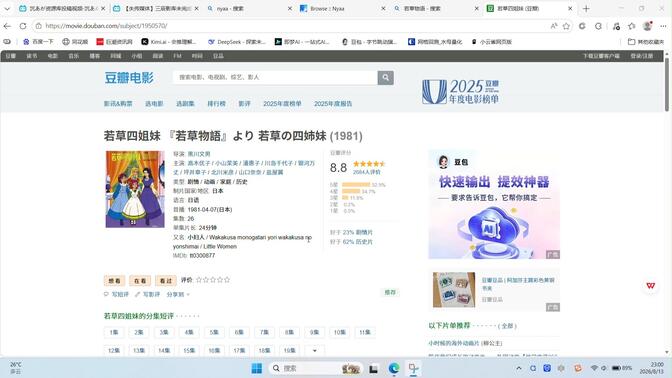This screenshot has width=672, height=378.
Task: Click the pencil 写影评 icon link
Action: 147,294
